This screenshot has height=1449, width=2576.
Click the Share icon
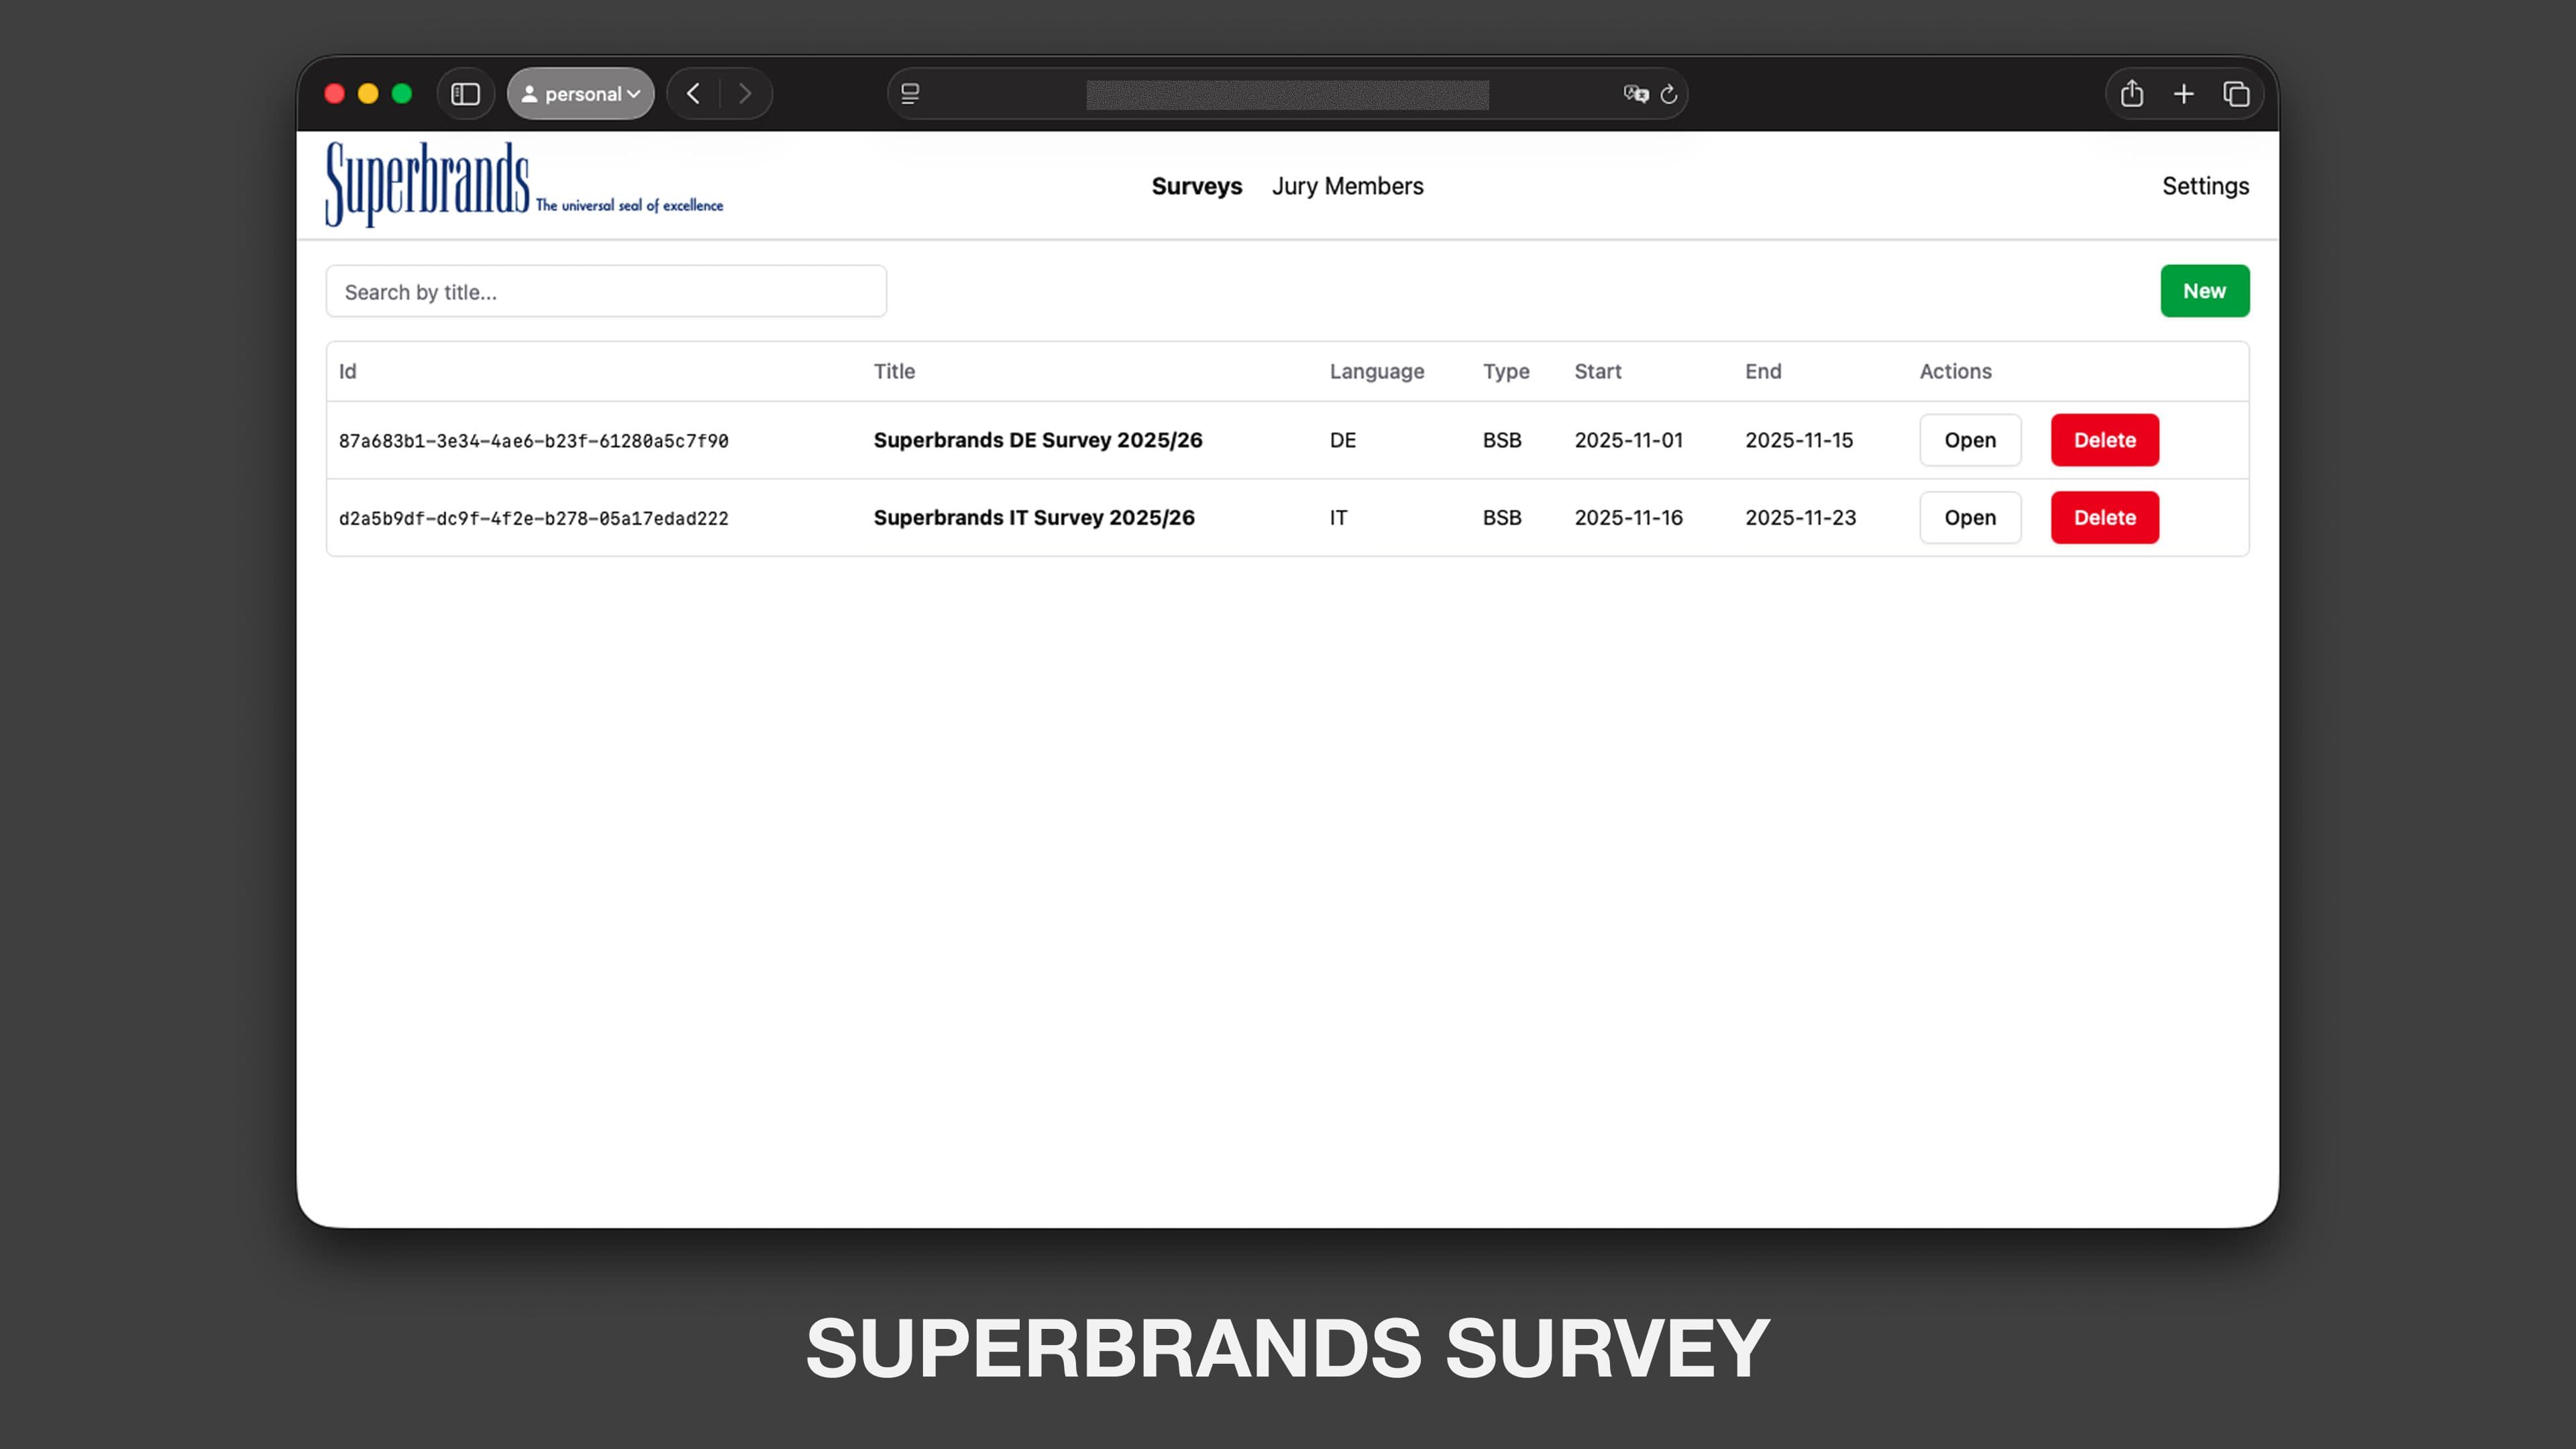tap(2132, 93)
